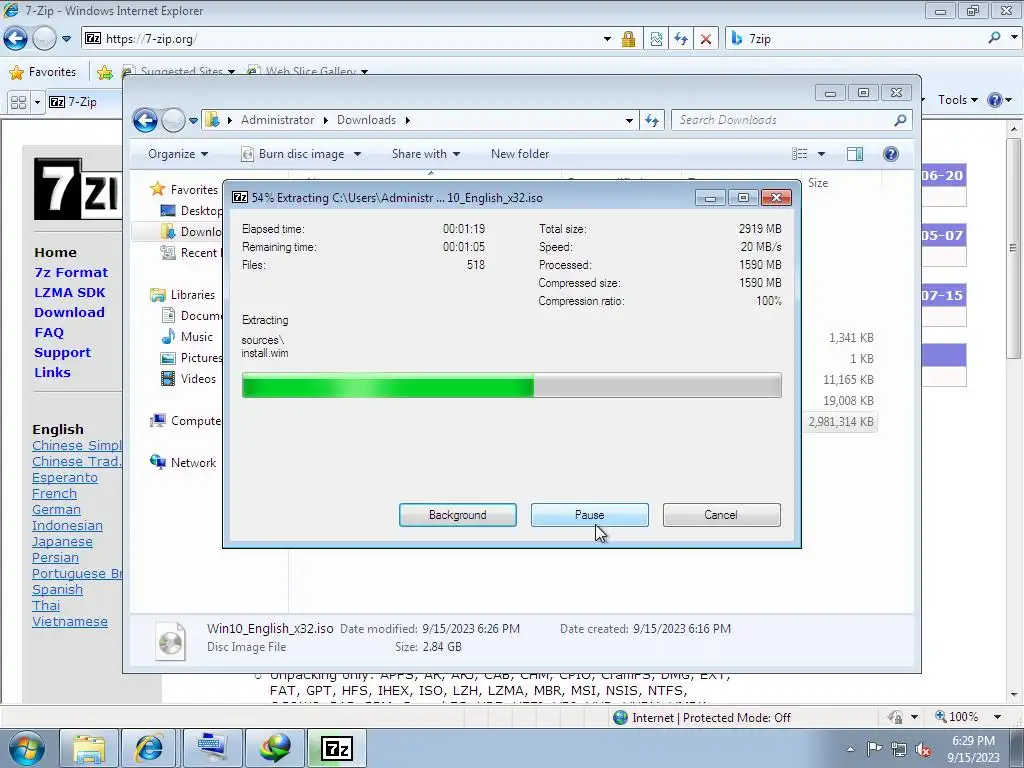Open the Download link on 7-zip.org
1024x768 pixels.
pos(69,312)
